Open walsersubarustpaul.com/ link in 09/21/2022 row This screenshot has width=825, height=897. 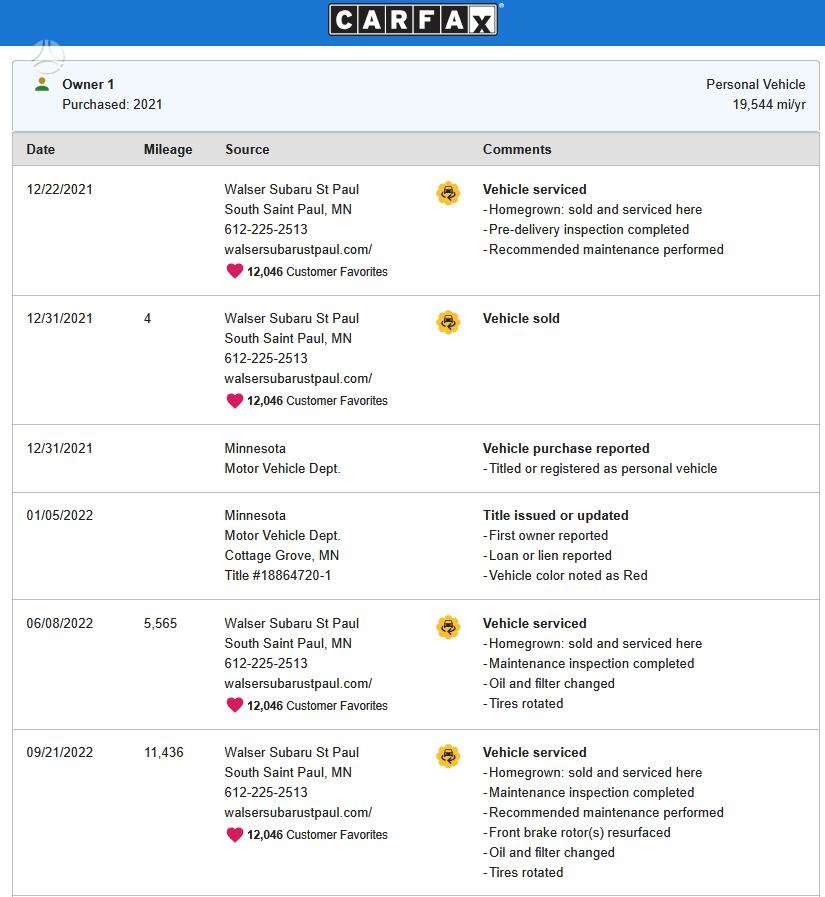click(x=298, y=812)
